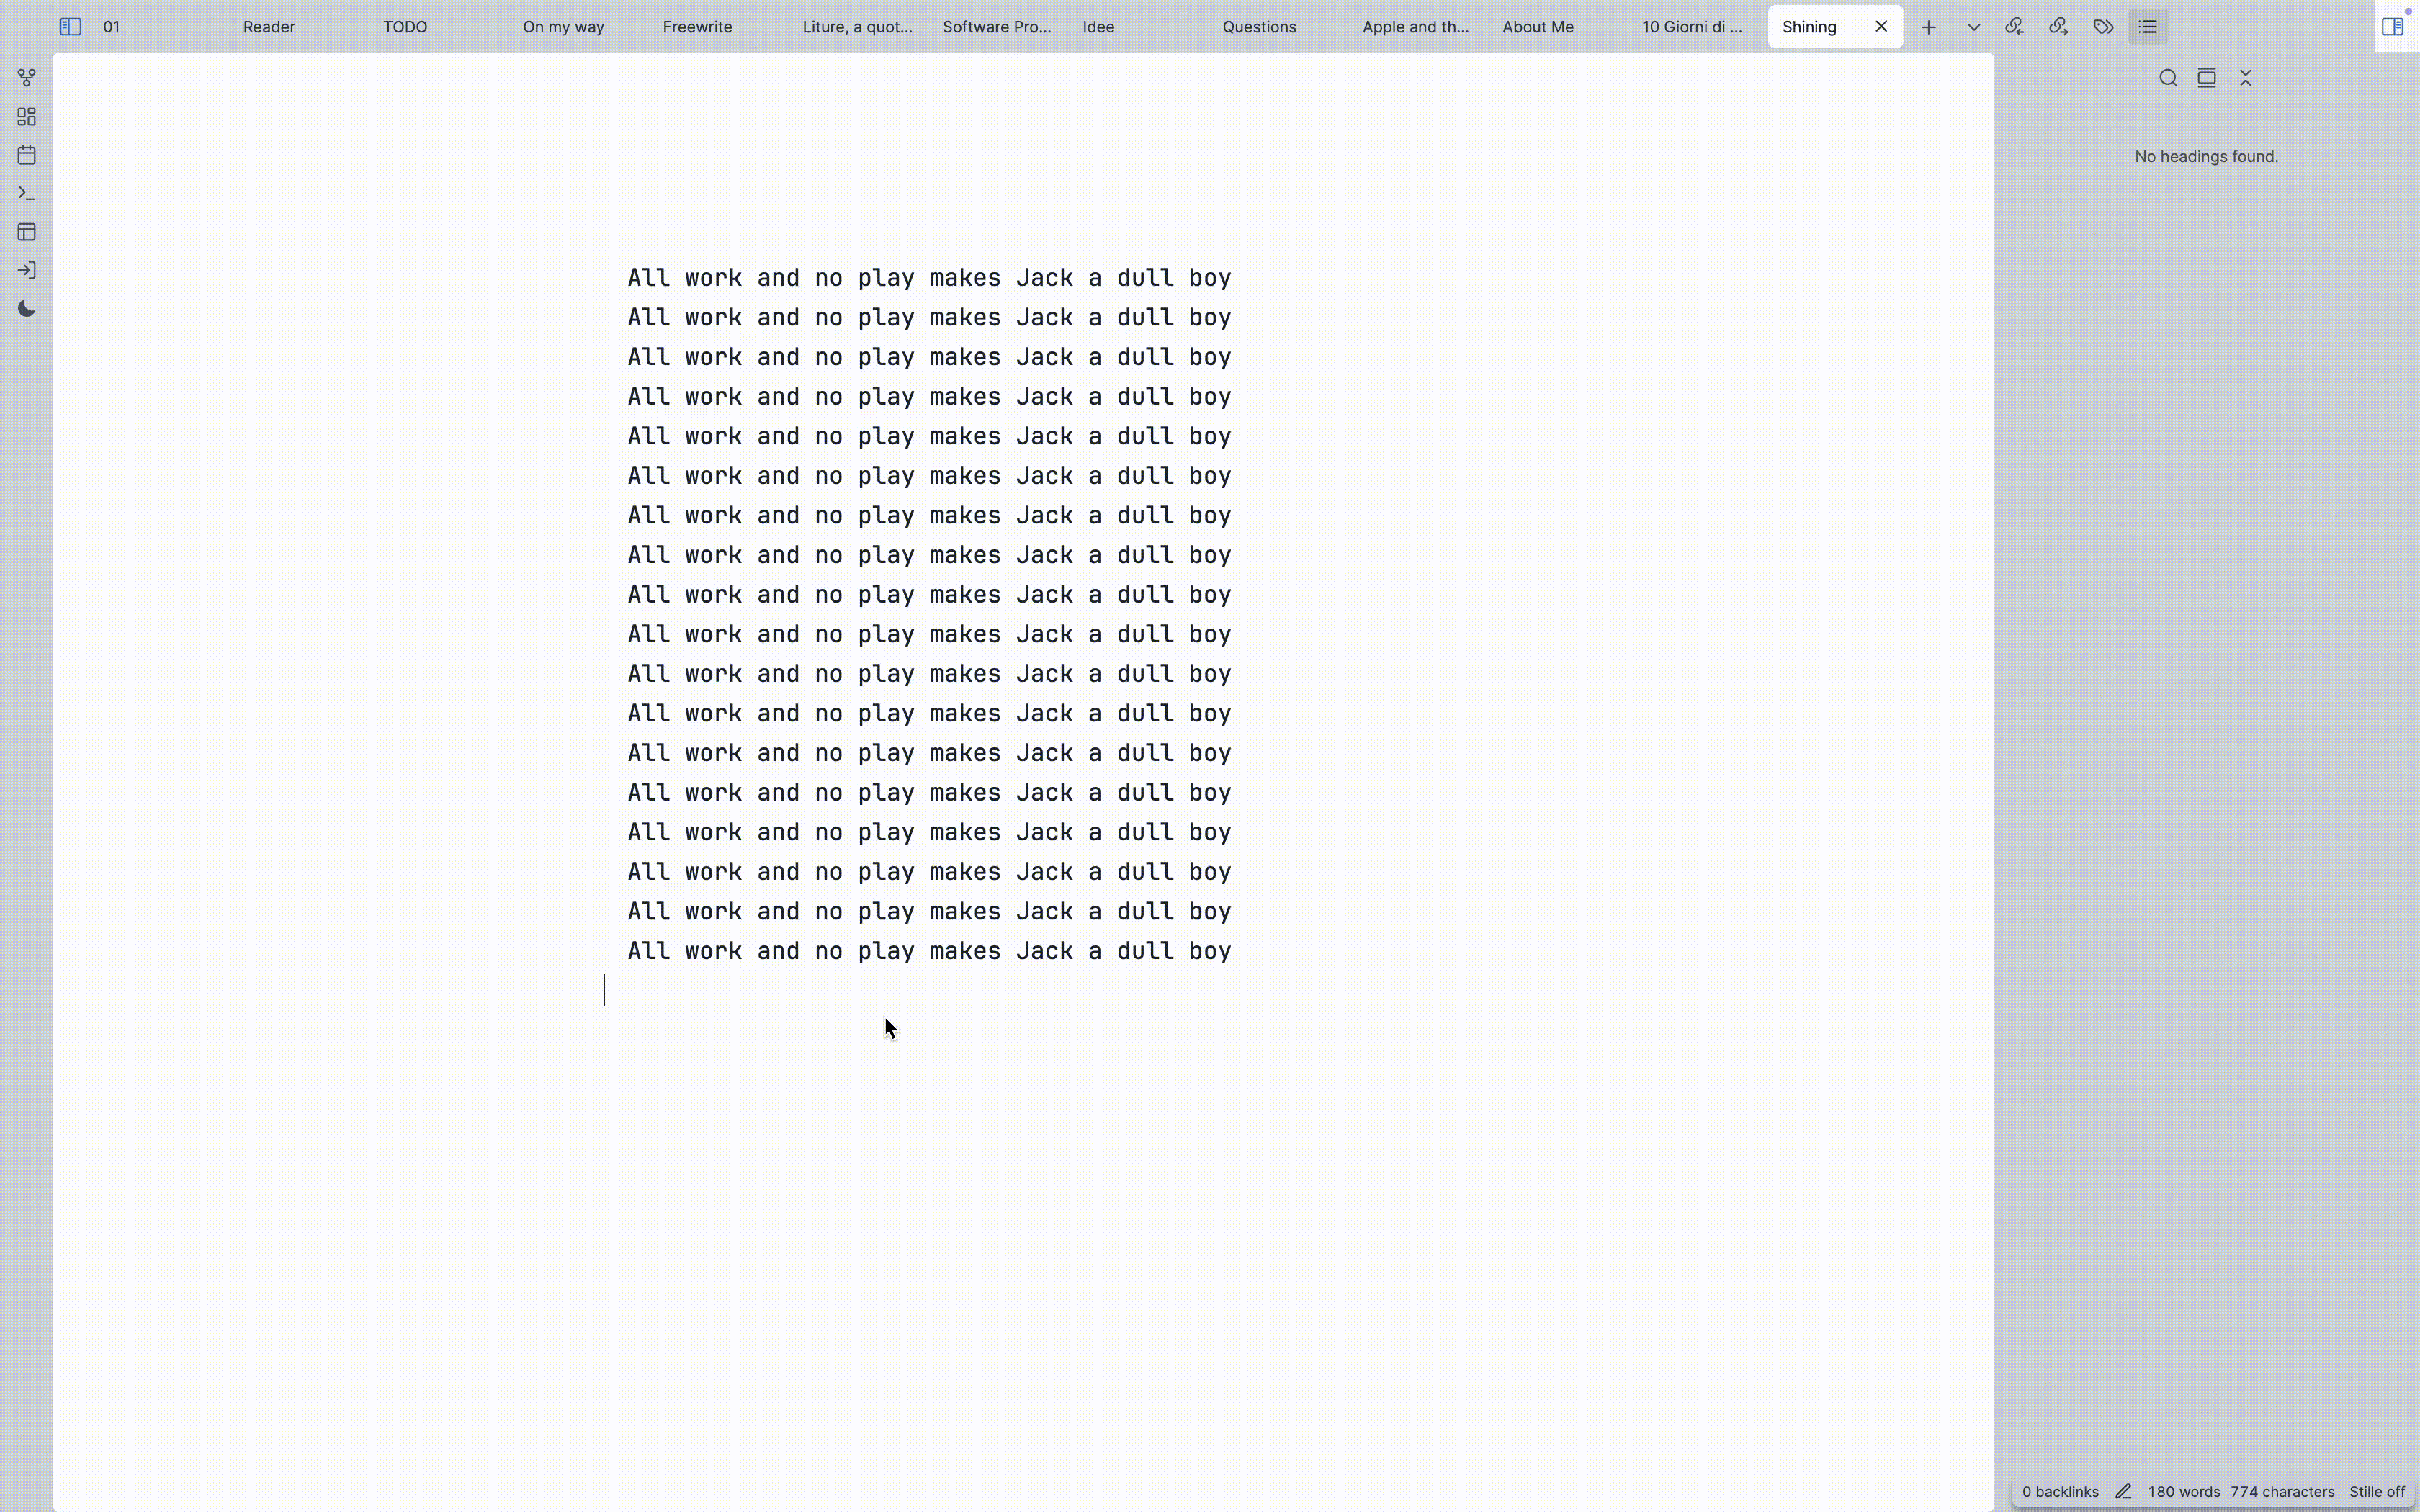This screenshot has height=1512, width=2420.
Task: Open the About Me tab
Action: (x=1538, y=27)
